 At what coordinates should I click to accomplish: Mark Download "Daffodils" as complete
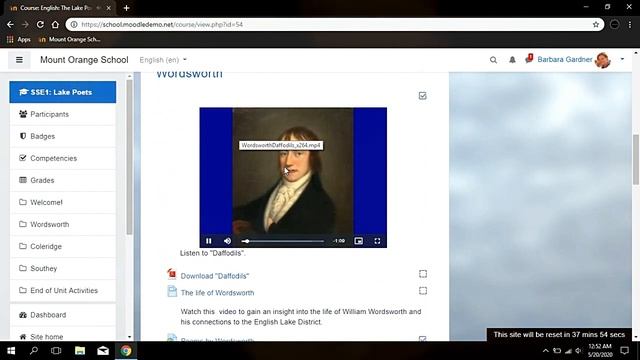(423, 274)
